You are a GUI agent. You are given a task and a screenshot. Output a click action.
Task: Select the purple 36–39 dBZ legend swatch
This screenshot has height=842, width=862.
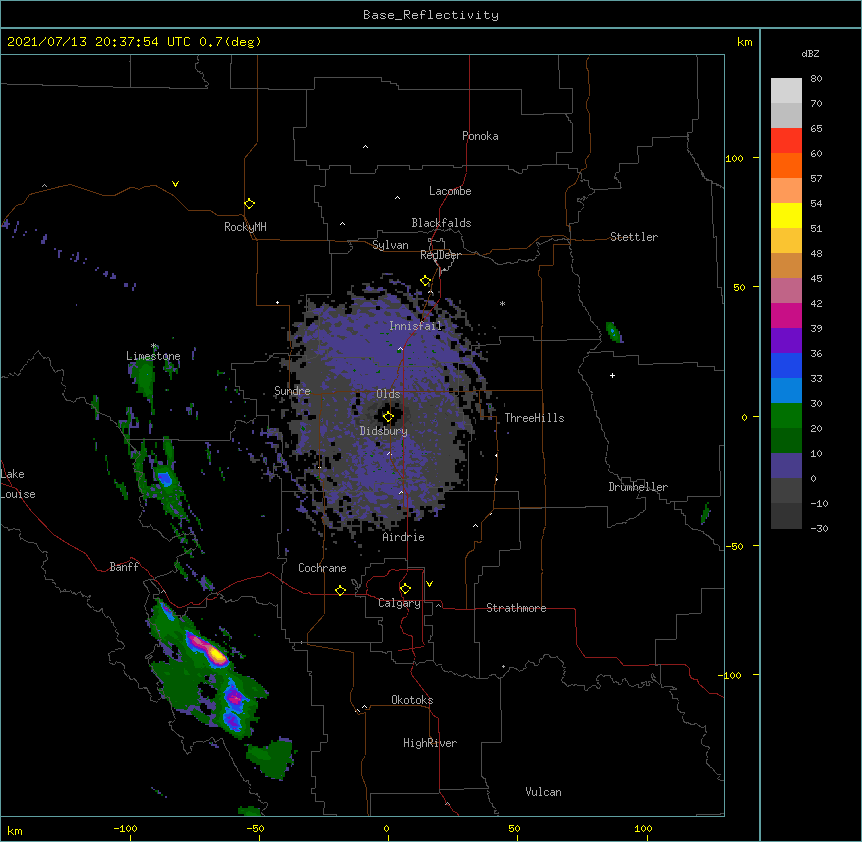[786, 341]
